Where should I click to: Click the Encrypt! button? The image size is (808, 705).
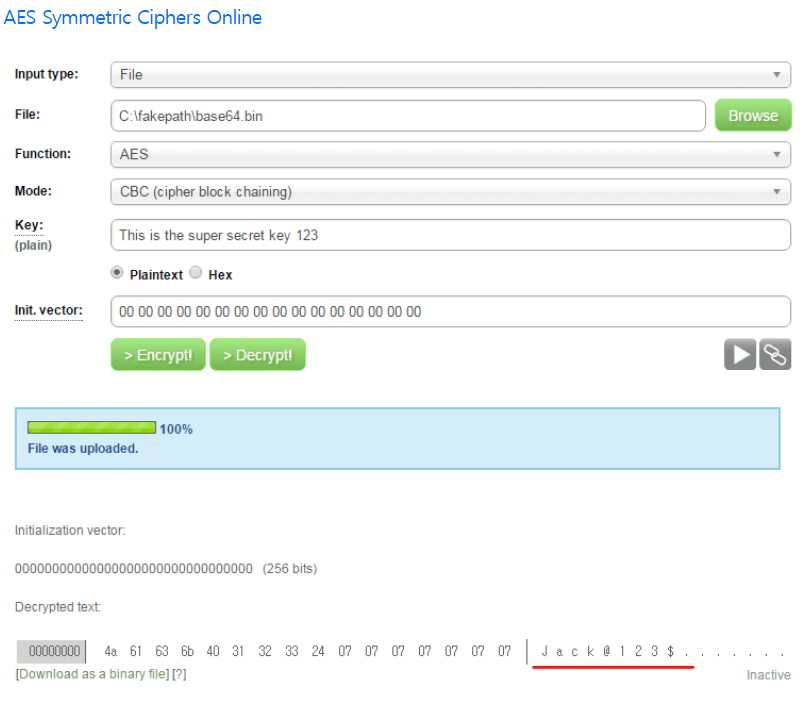coord(158,355)
